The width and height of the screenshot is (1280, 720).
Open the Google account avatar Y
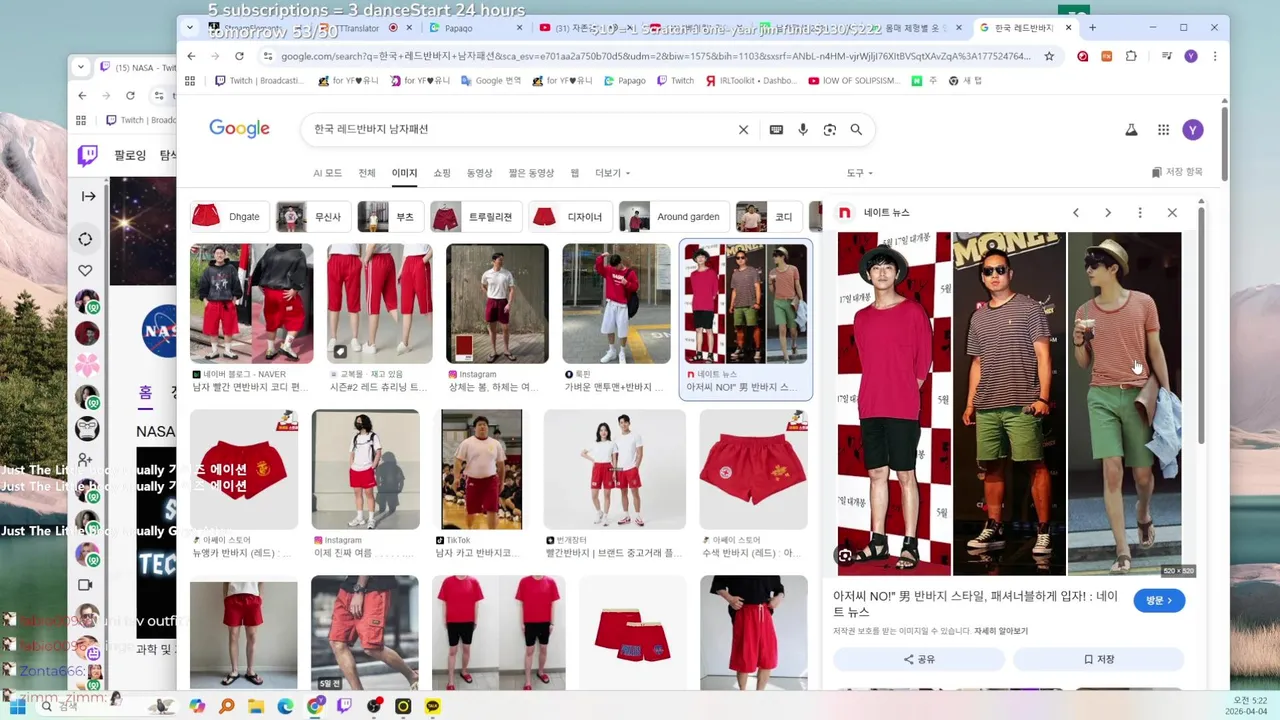[1192, 130]
